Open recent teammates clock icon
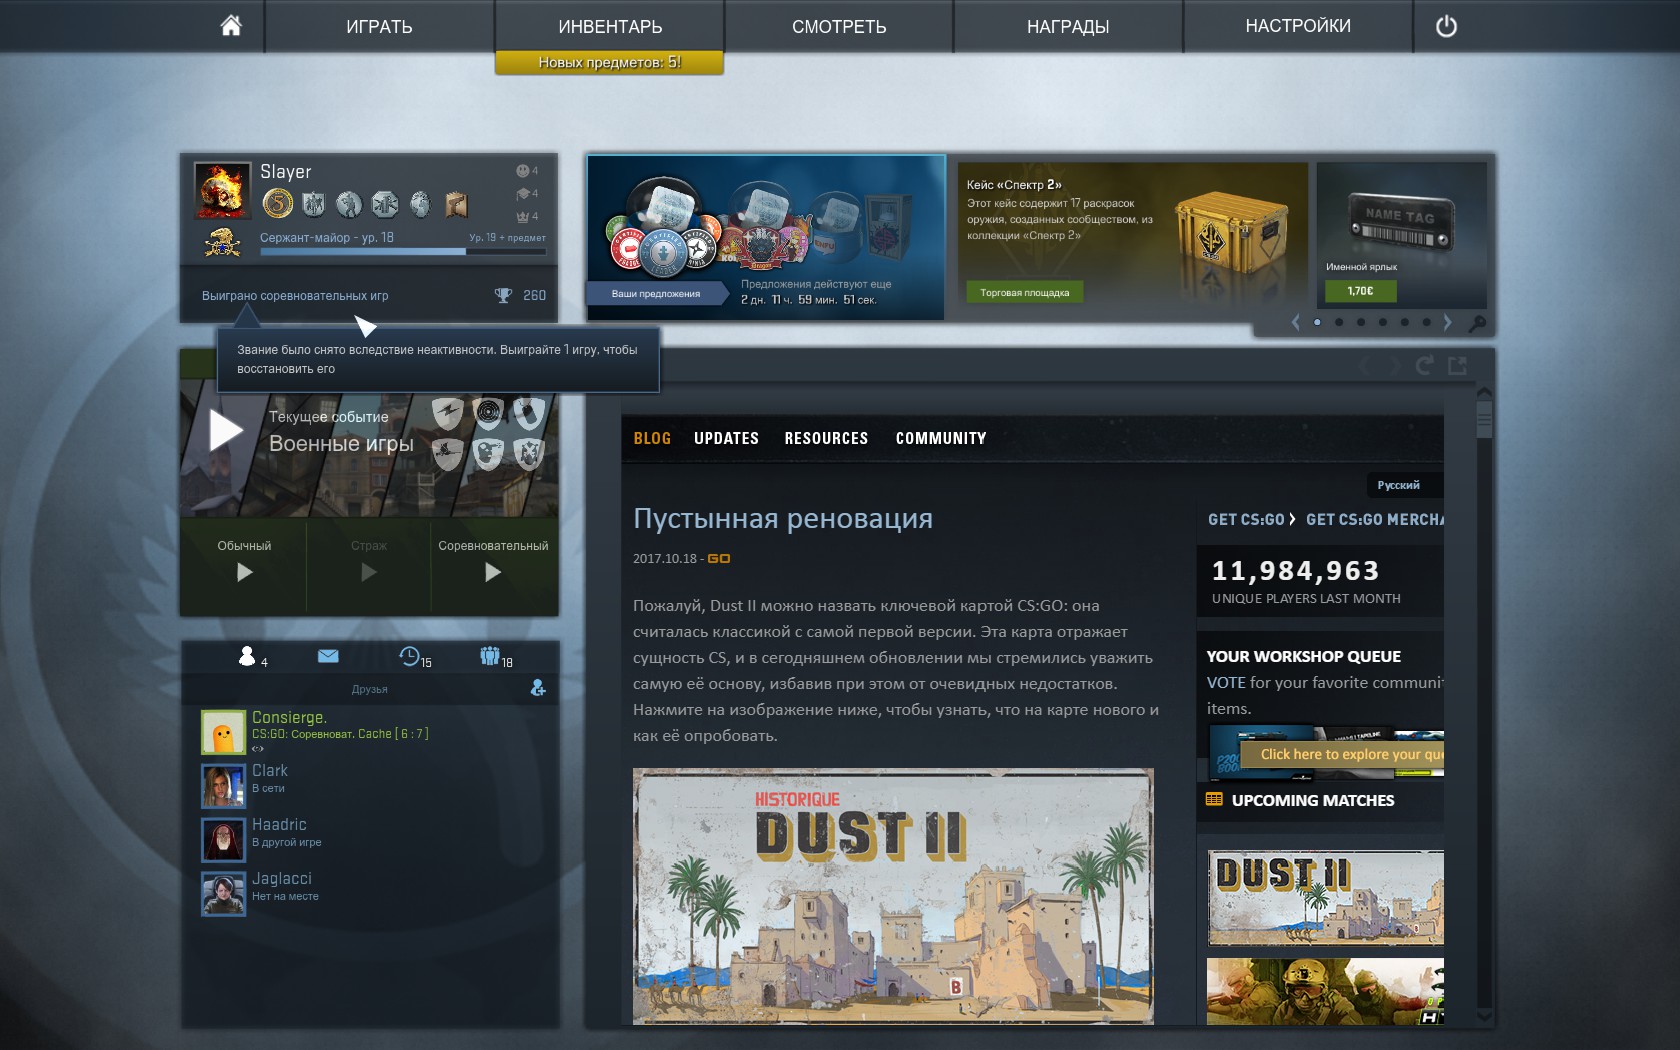 point(410,656)
